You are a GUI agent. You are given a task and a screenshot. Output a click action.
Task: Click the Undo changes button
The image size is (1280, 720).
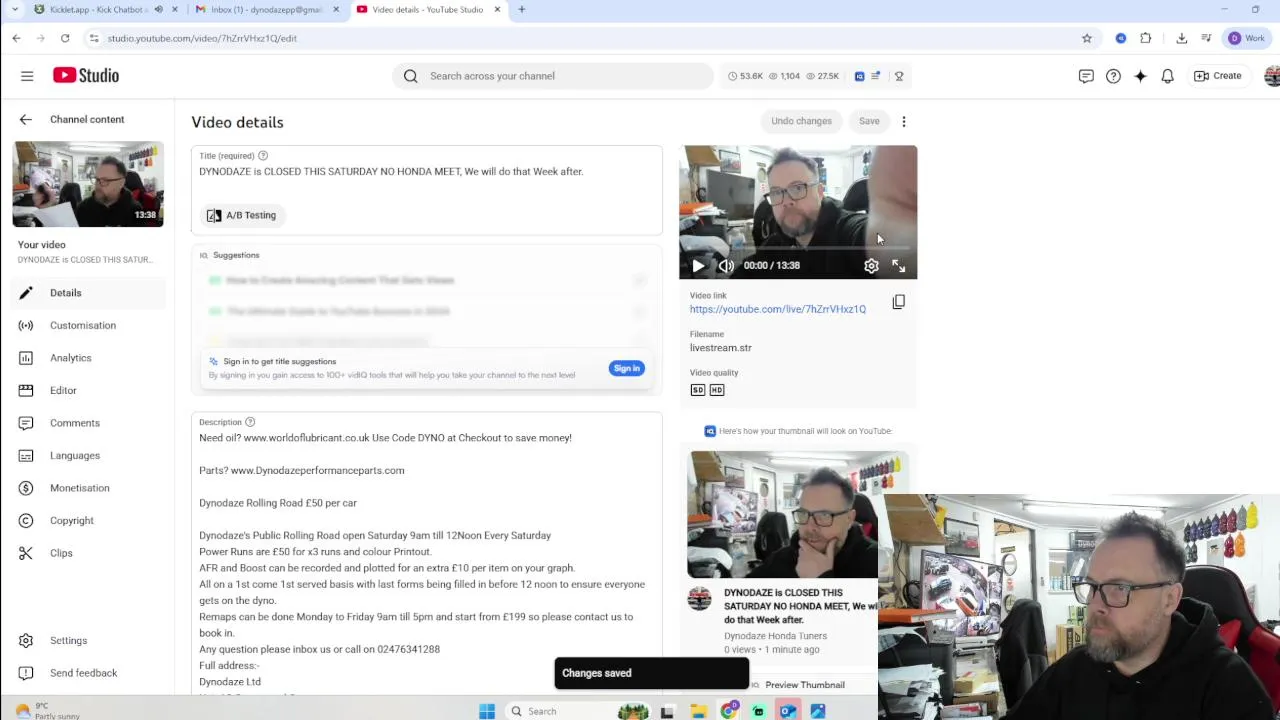801,121
